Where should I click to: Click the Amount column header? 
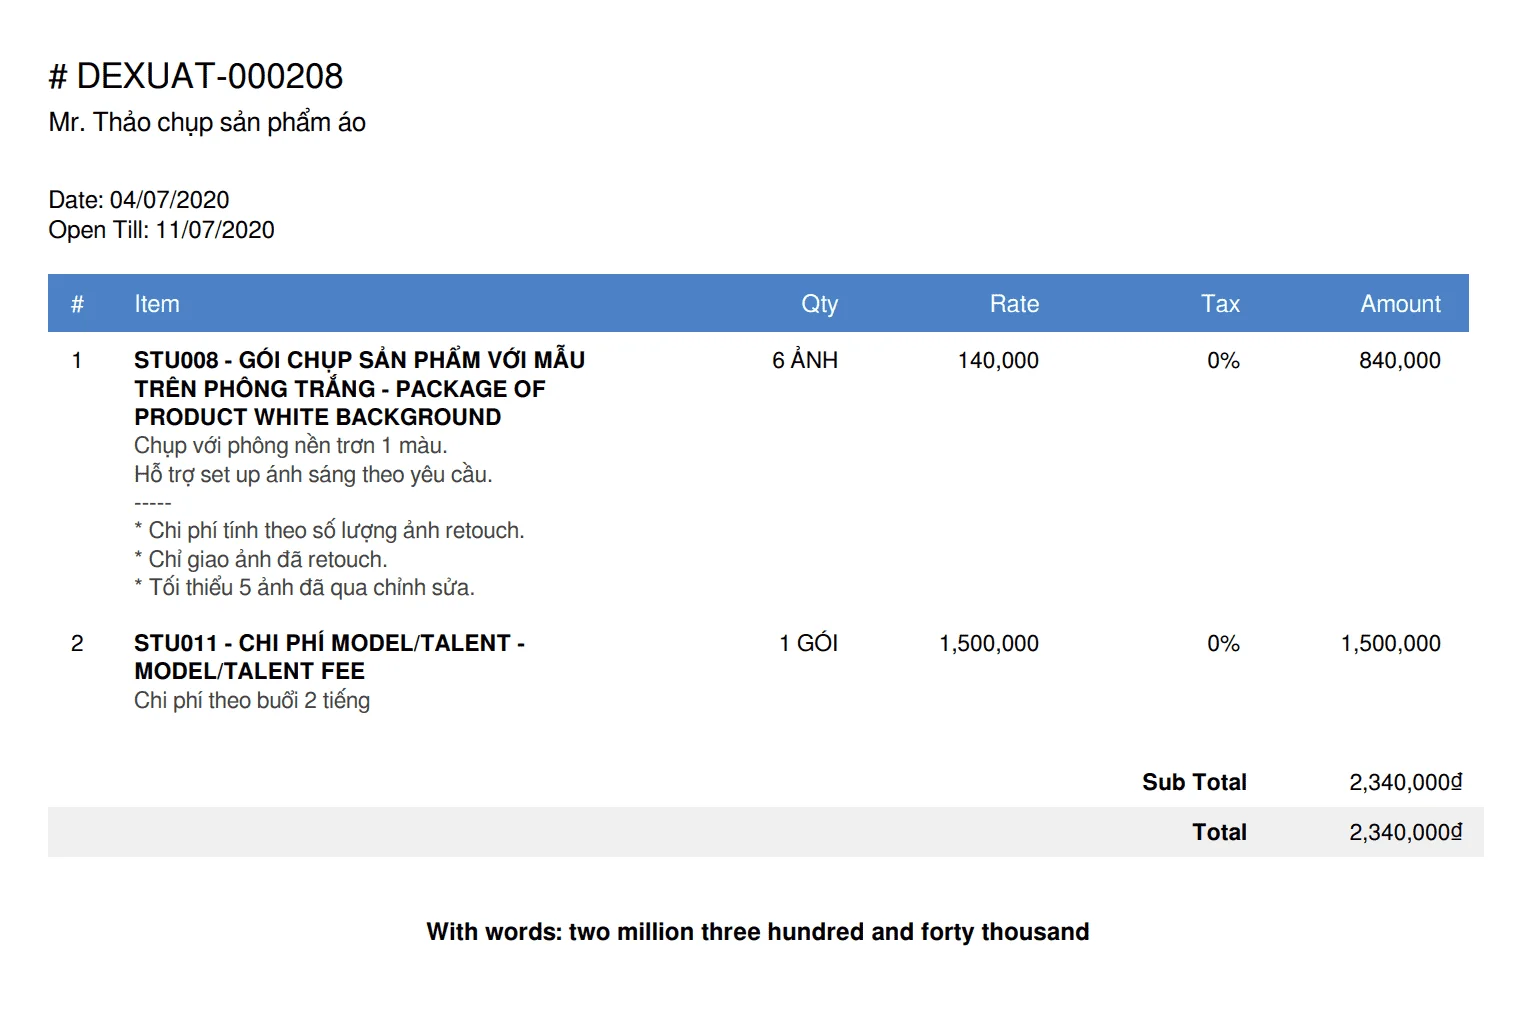[1400, 304]
